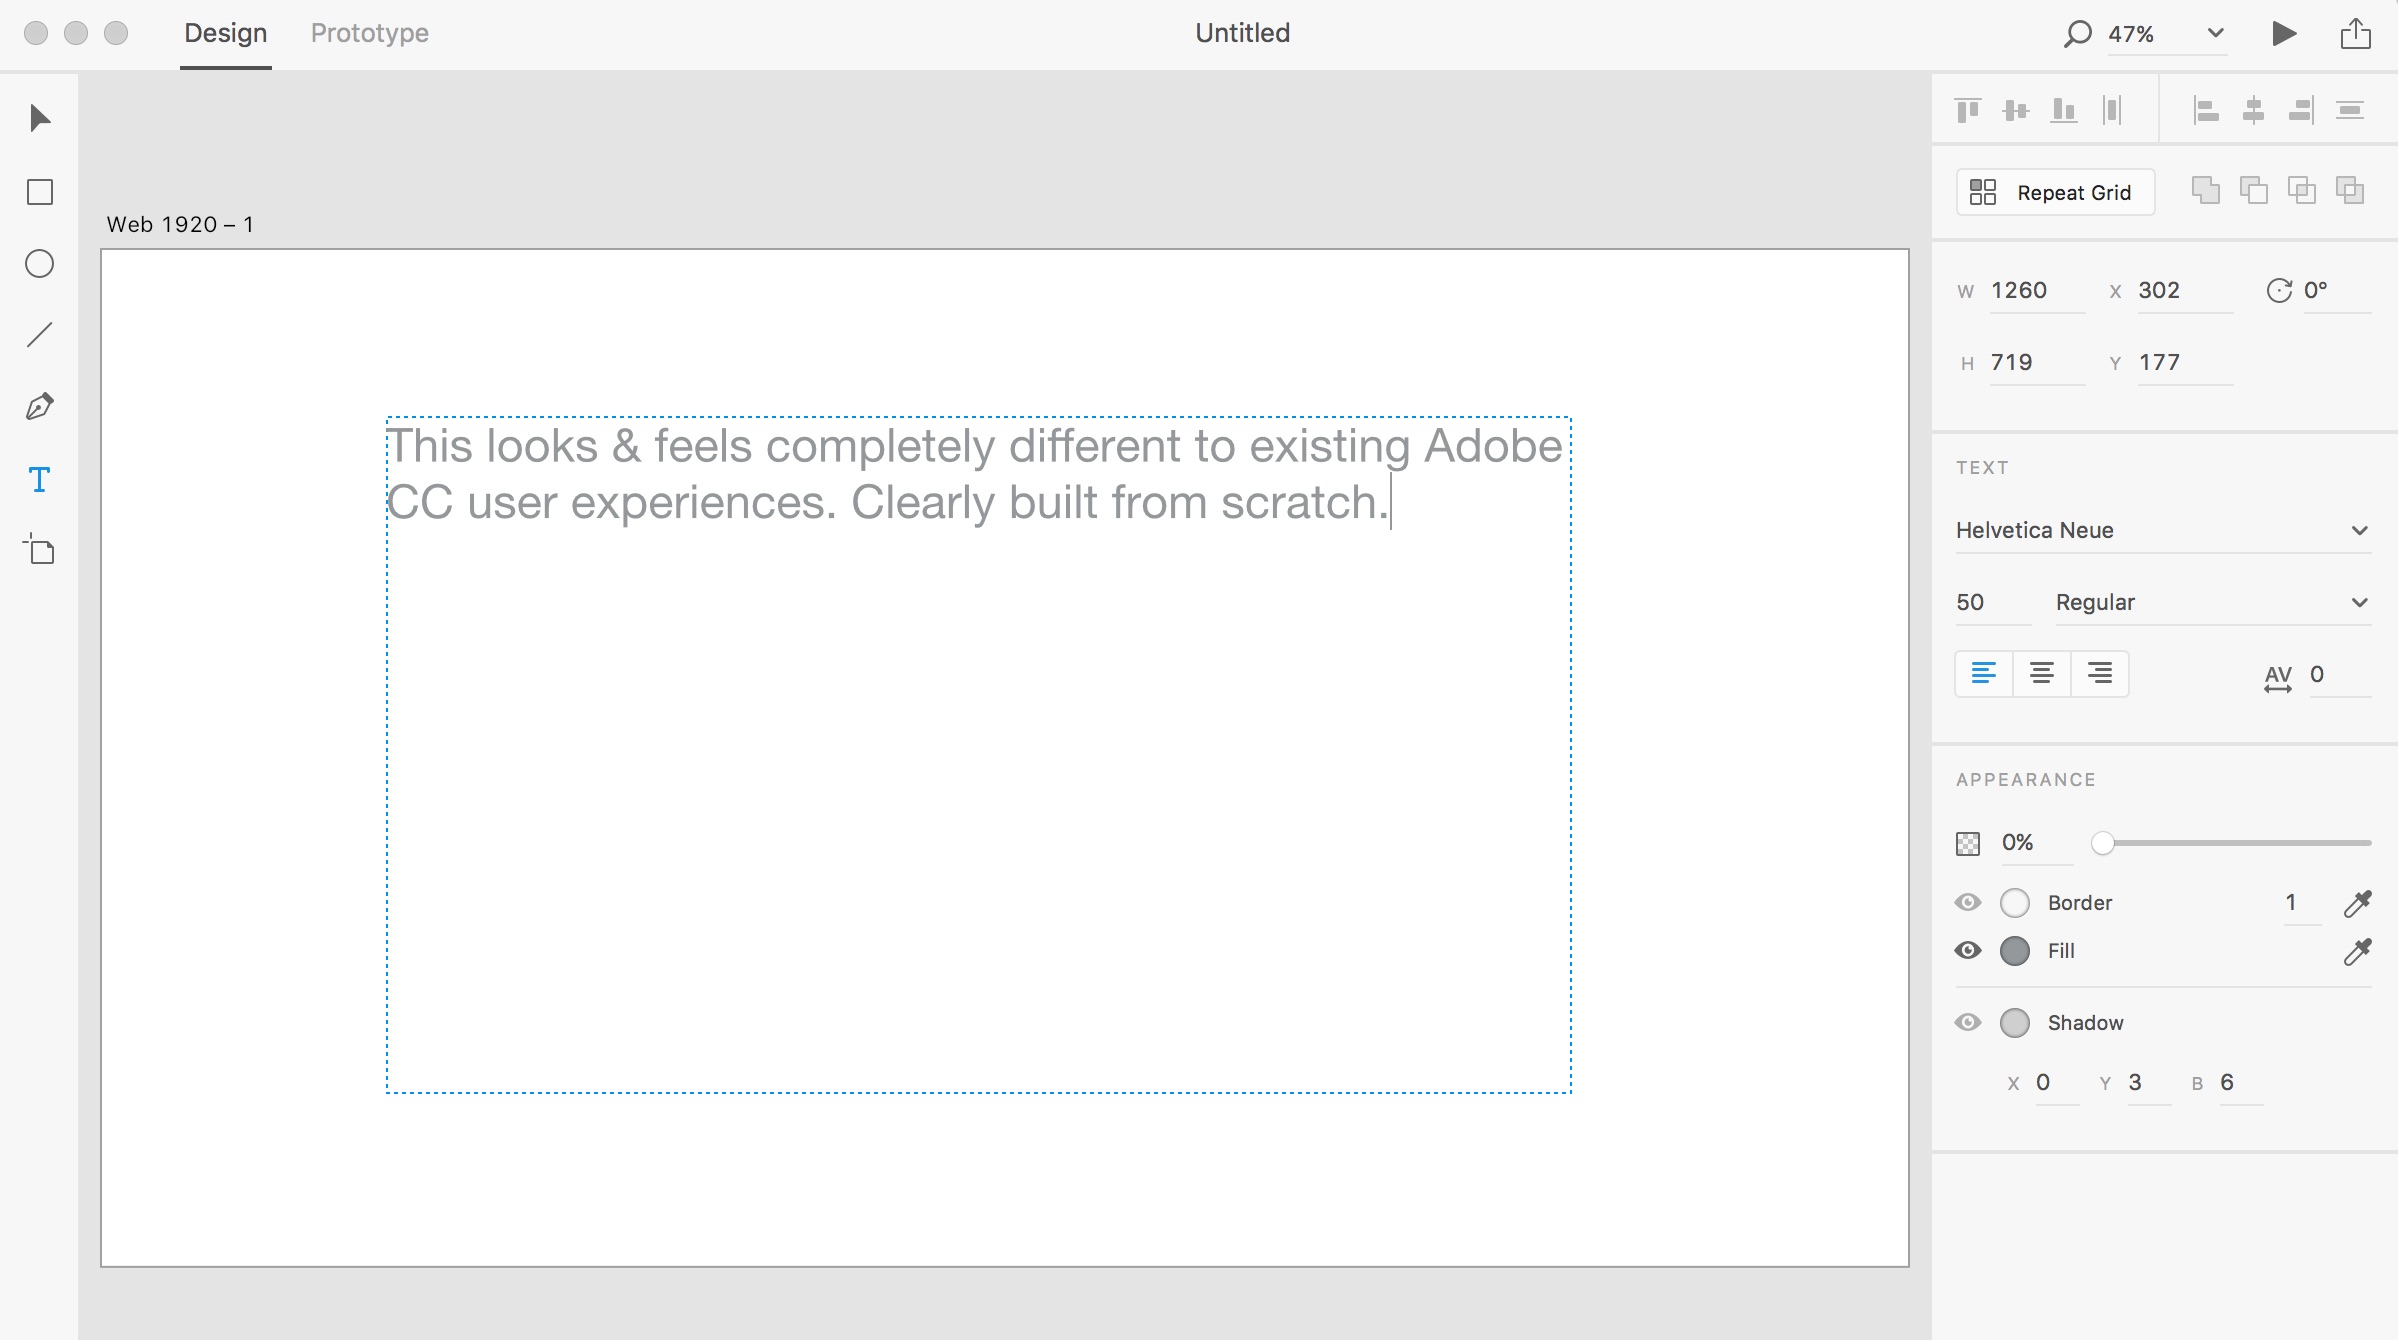The width and height of the screenshot is (2398, 1340).
Task: Switch to the Design tab
Action: pyautogui.click(x=226, y=33)
